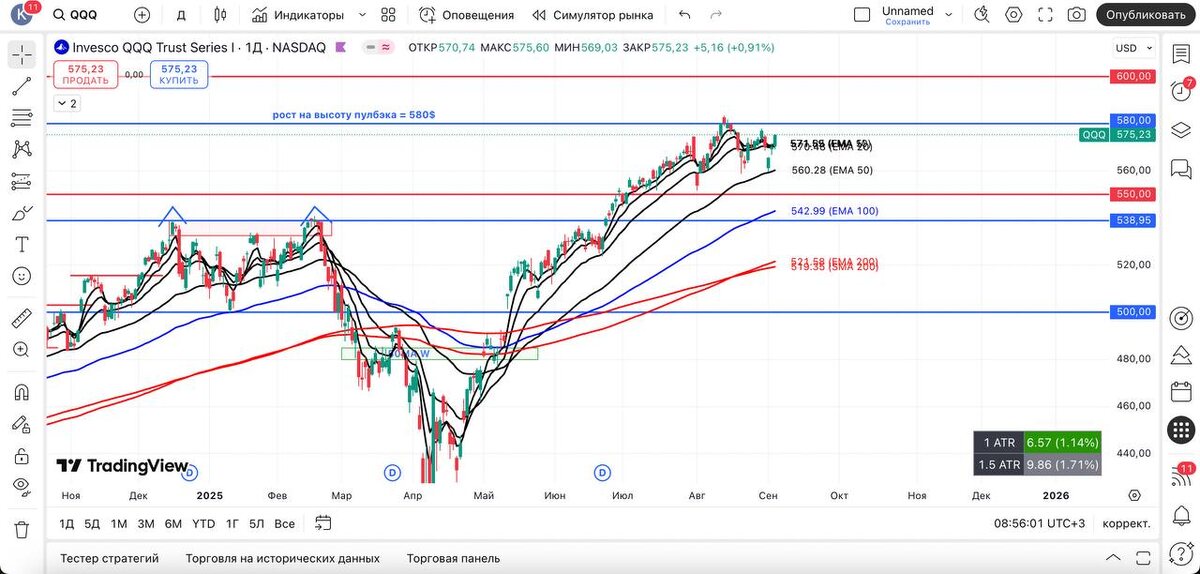1200x574 pixels.
Task: Select the YTD date range
Action: (203, 523)
